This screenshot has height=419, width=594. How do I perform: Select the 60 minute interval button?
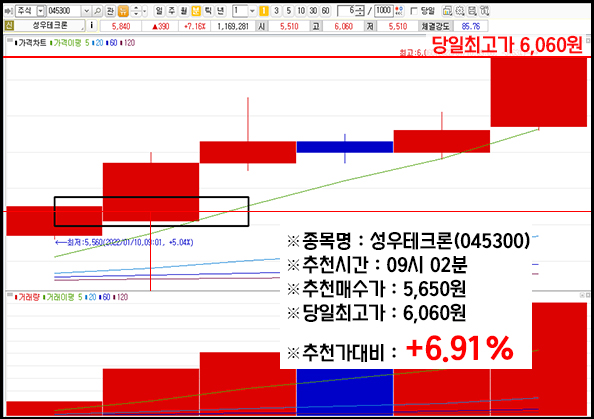[x=325, y=11]
